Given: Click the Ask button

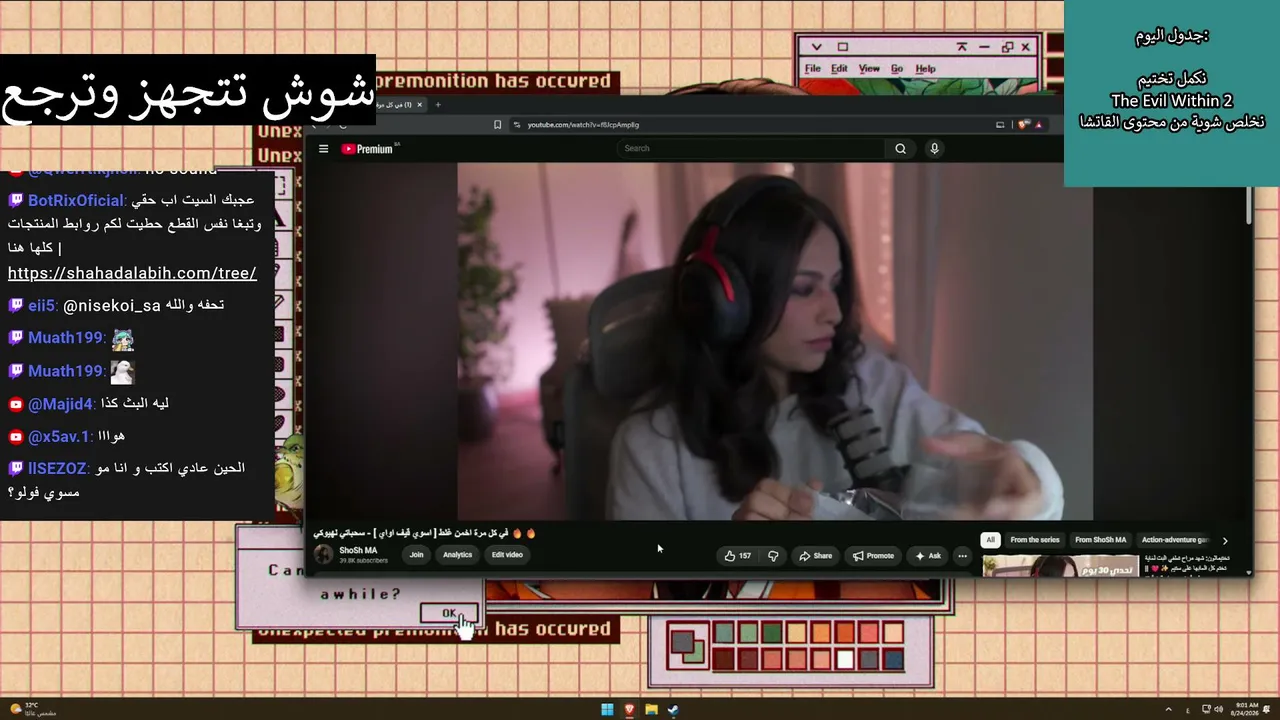Looking at the screenshot, I should pos(928,556).
